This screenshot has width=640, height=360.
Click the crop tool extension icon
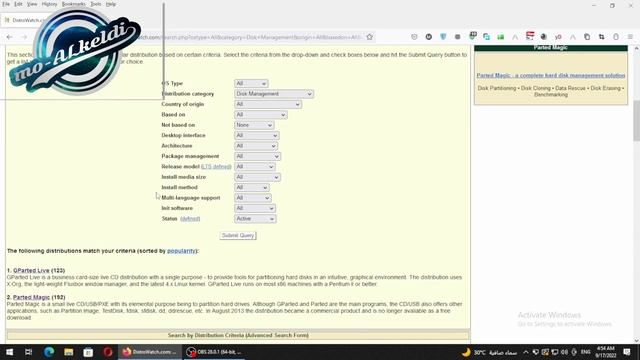point(602,37)
